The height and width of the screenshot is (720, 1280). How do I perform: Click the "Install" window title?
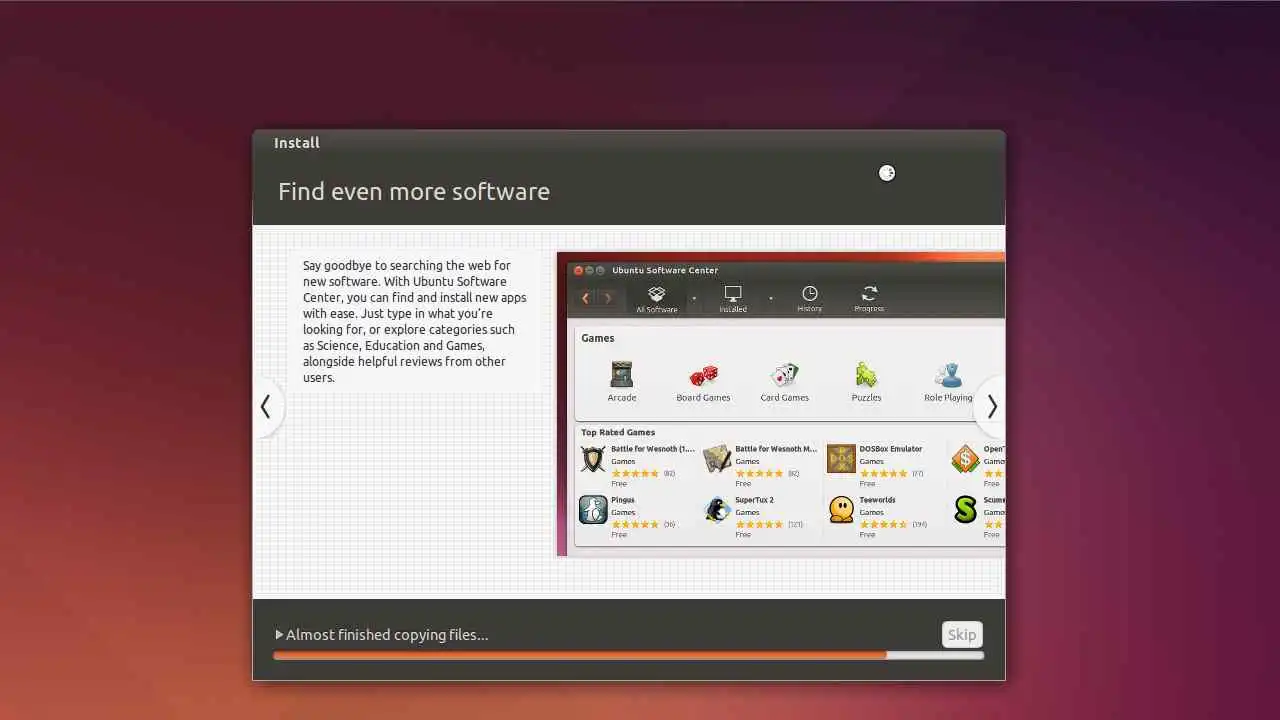tap(297, 143)
